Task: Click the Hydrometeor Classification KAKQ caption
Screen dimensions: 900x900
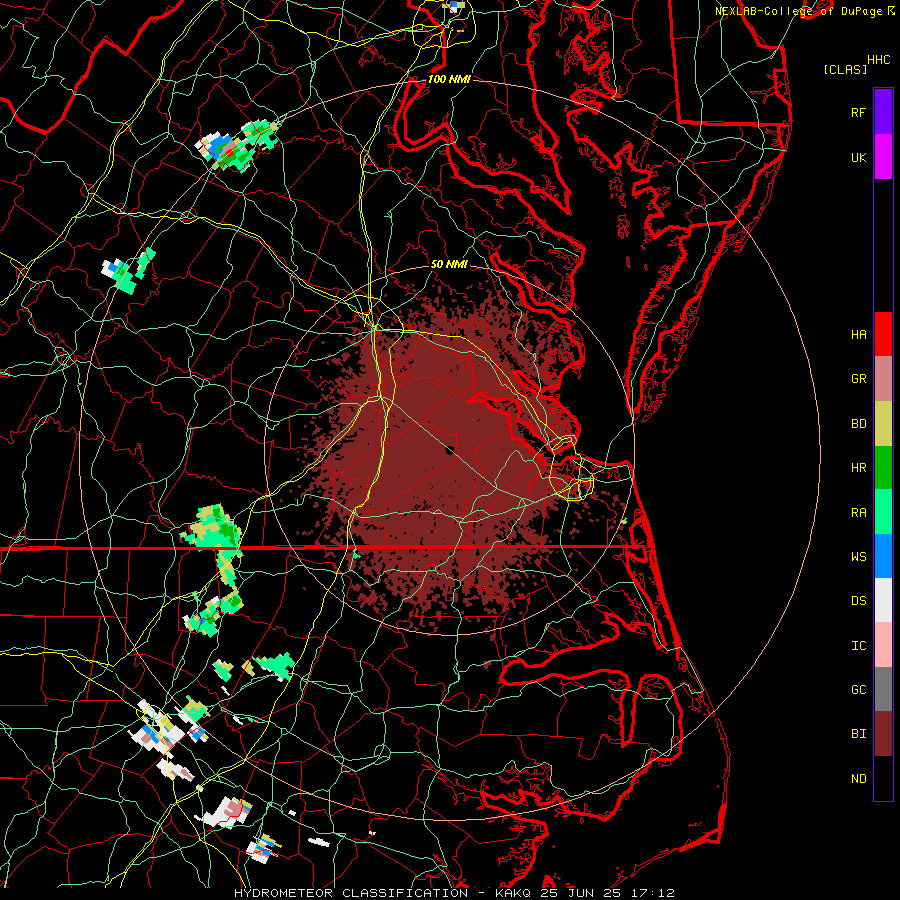Action: tap(382, 893)
